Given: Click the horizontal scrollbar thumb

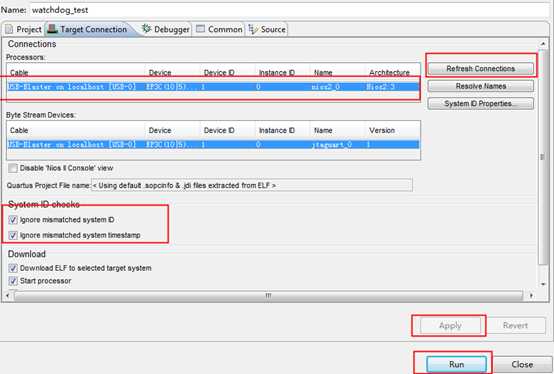Looking at the screenshot, I should click(268, 295).
